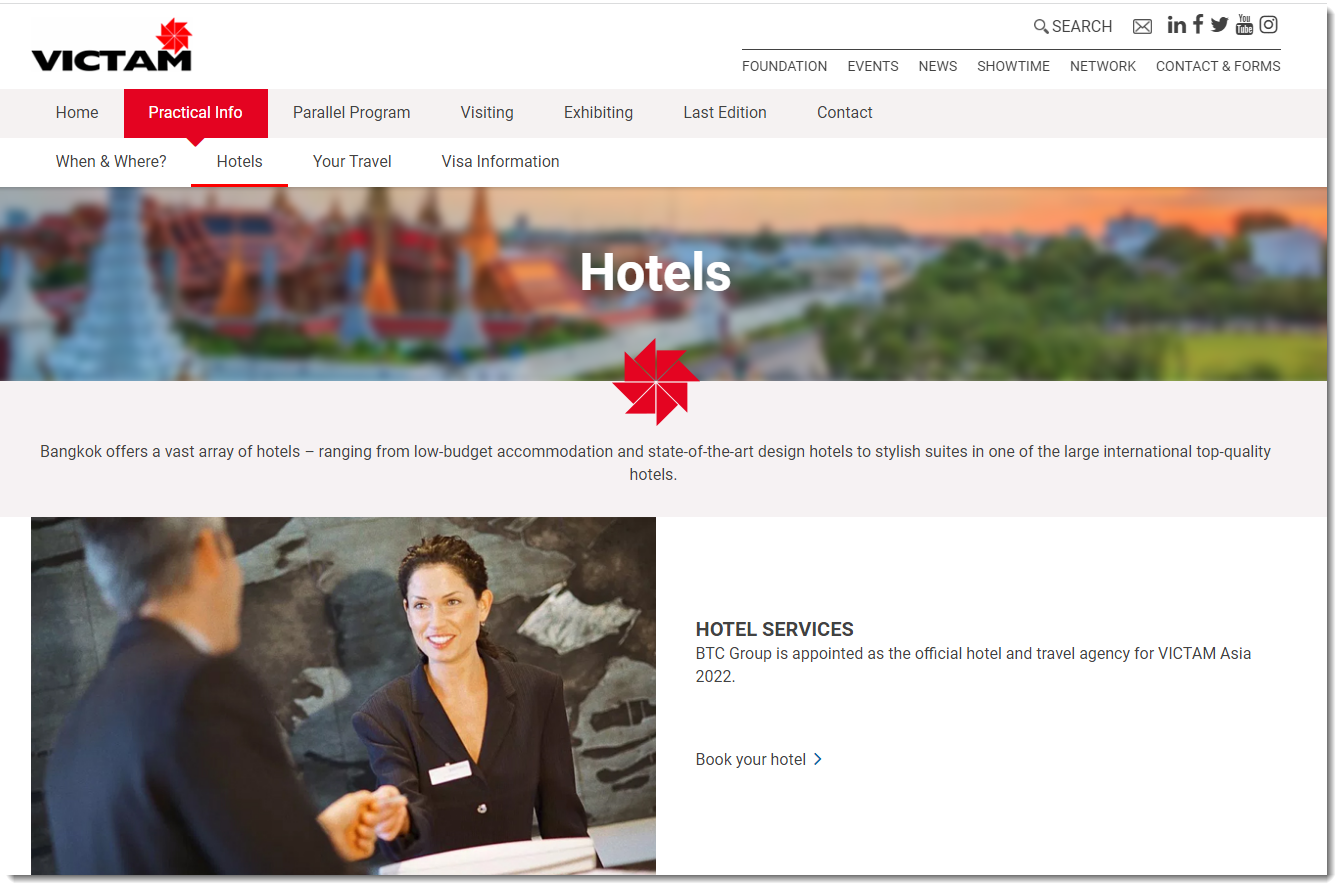Open the Exhibiting menu item
This screenshot has width=1342, height=890.
tap(598, 113)
